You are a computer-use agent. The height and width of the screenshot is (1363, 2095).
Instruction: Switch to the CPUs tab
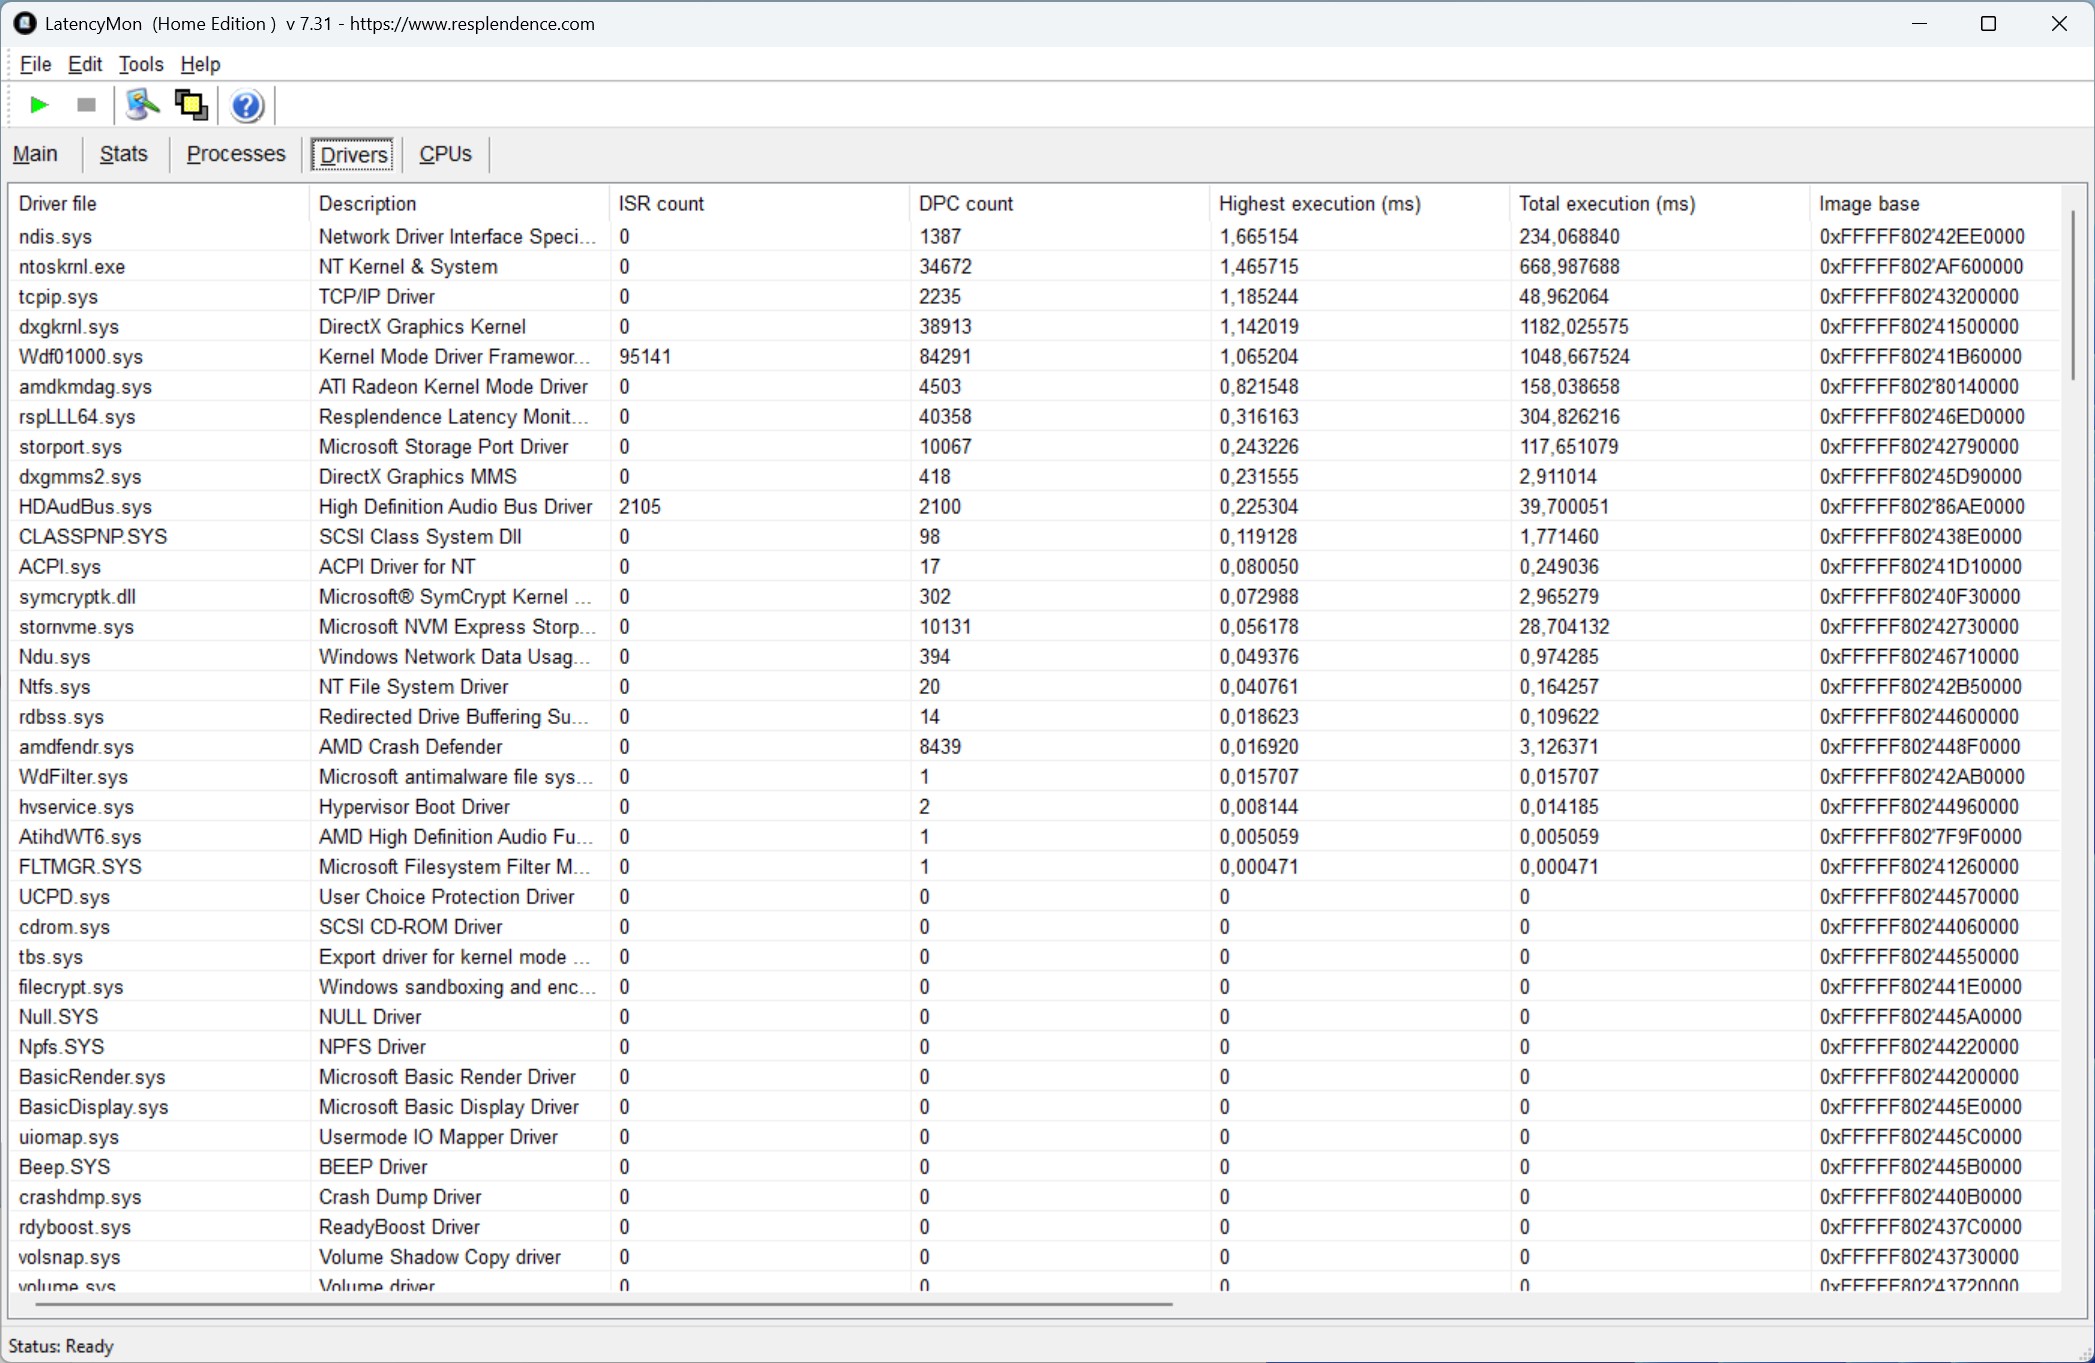point(445,154)
